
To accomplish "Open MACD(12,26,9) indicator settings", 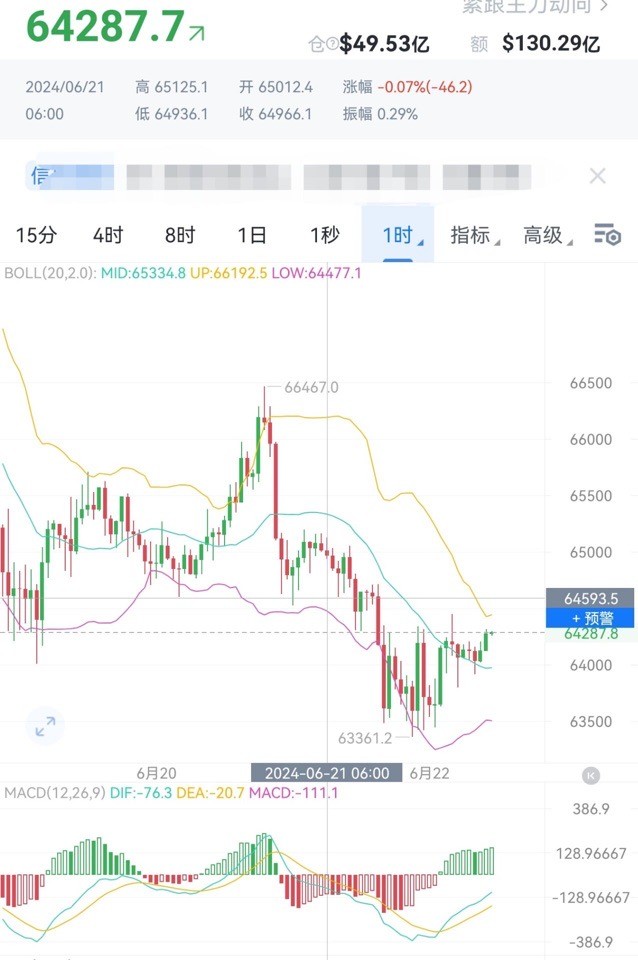I will point(55,793).
